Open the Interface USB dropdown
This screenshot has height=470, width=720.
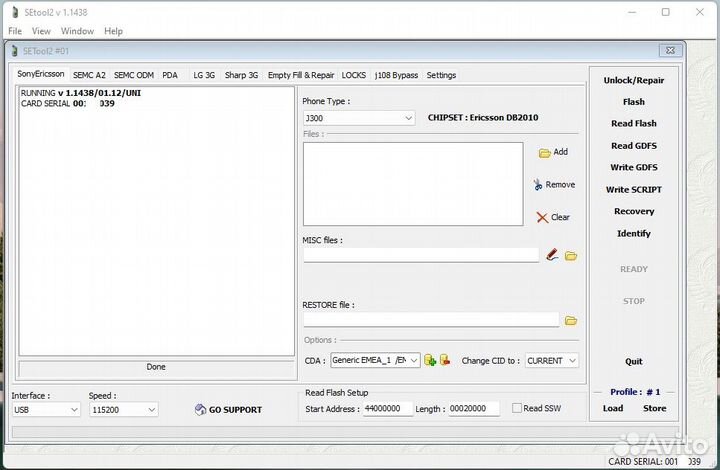pyautogui.click(x=46, y=409)
